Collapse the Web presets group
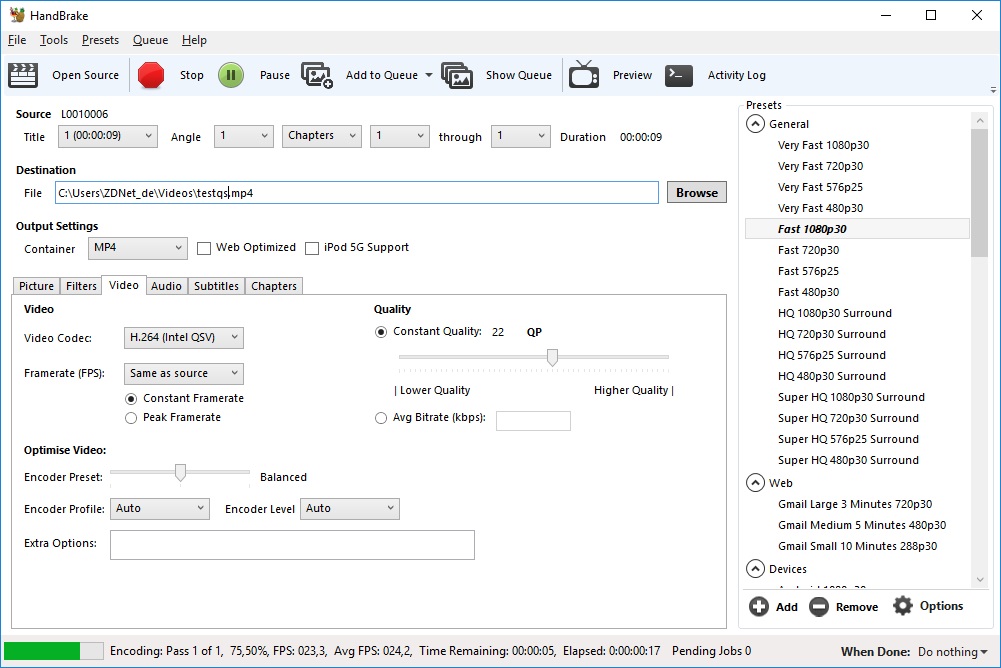1001x668 pixels. [755, 483]
